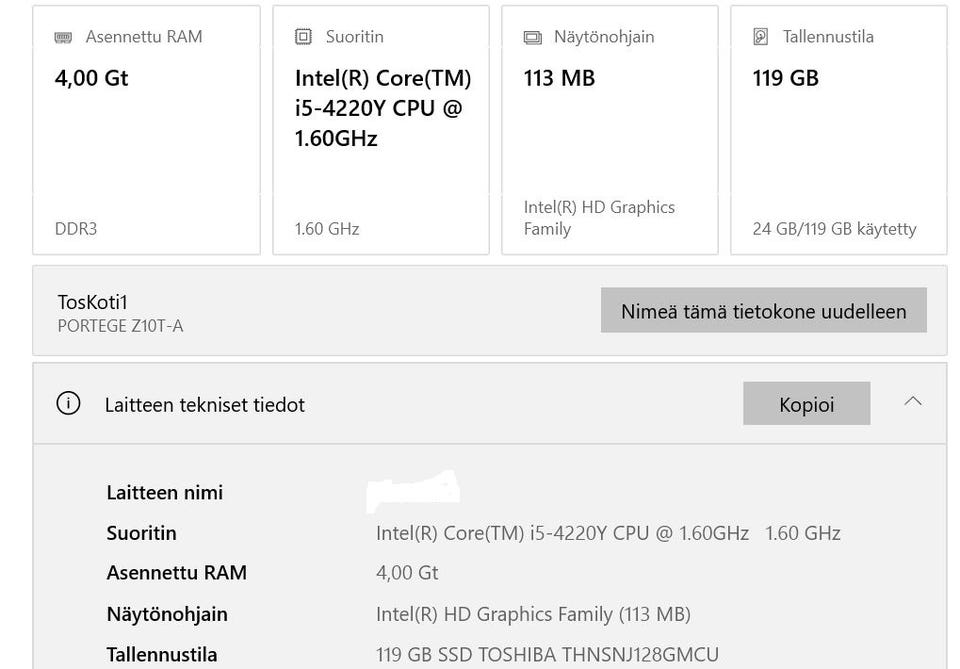Click the 24 GB/119 GB käytetty usage text
Screen dimensions: 960x669
834,229
